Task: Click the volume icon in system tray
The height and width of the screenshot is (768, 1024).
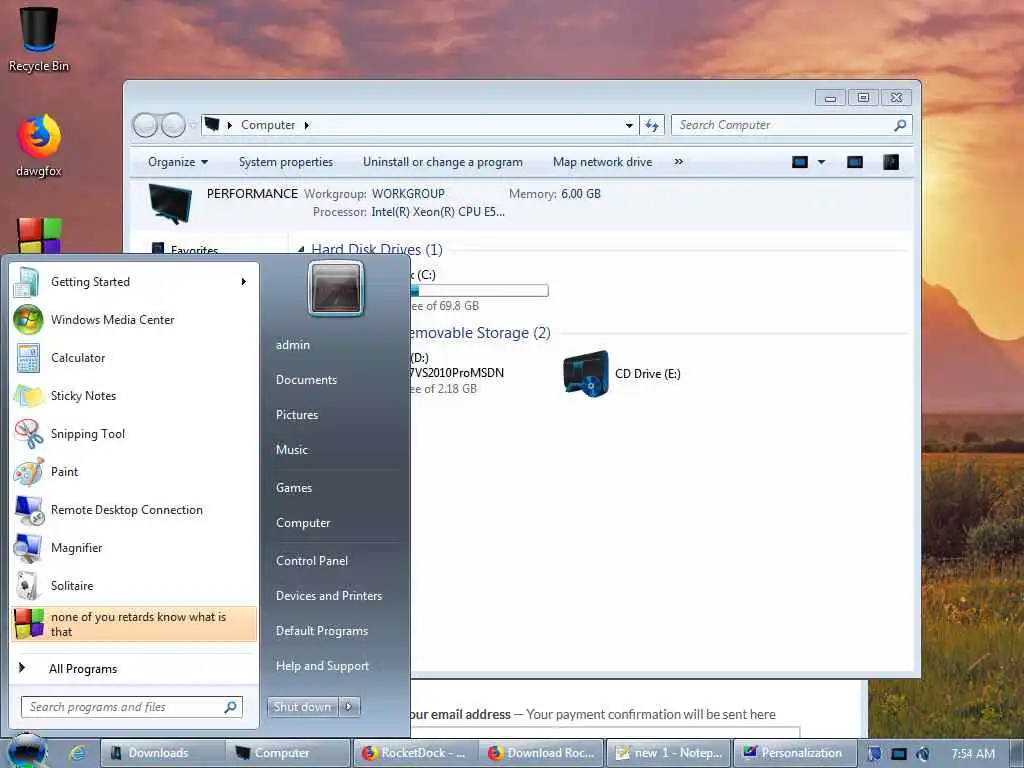Action: click(x=922, y=754)
